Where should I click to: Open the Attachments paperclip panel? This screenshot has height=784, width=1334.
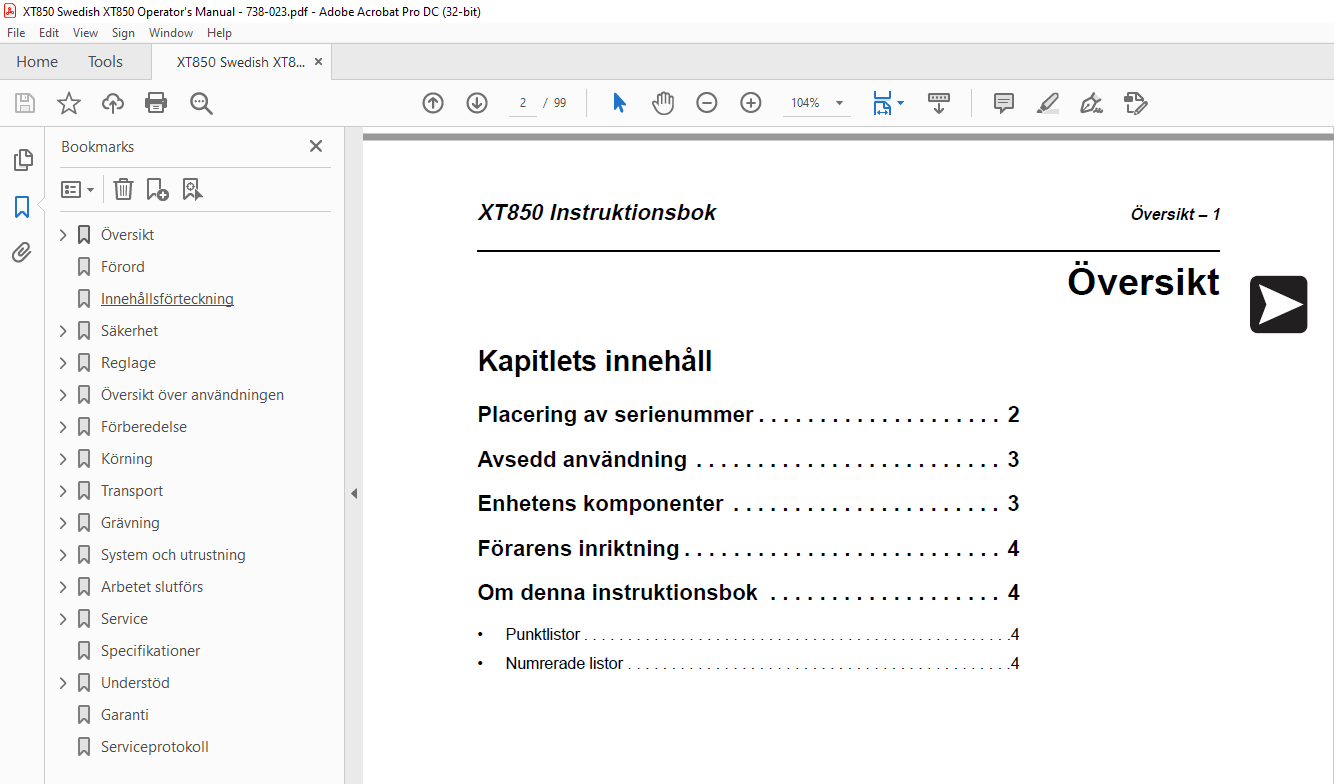[22, 253]
